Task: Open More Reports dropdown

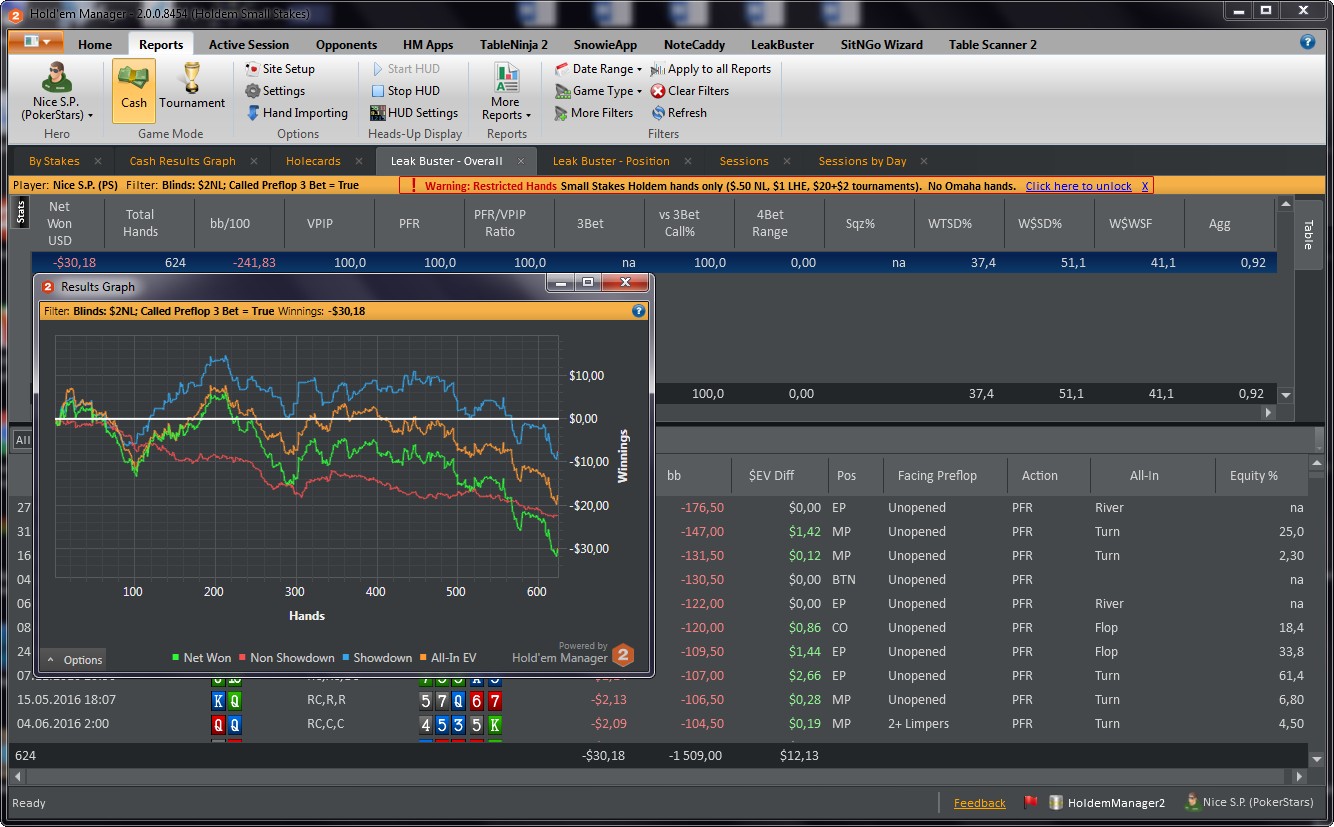Action: coord(507,92)
